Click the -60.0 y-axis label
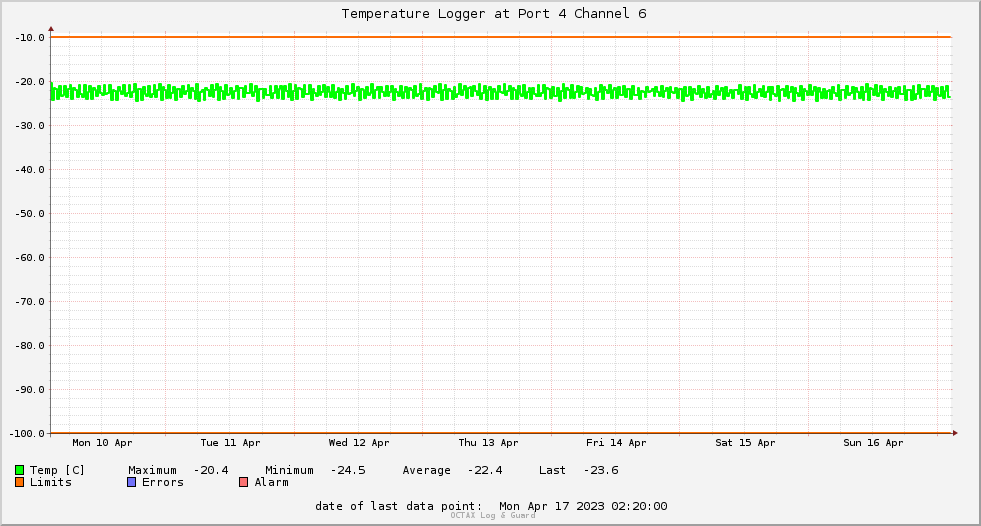This screenshot has height=526, width=981. [x=30, y=258]
